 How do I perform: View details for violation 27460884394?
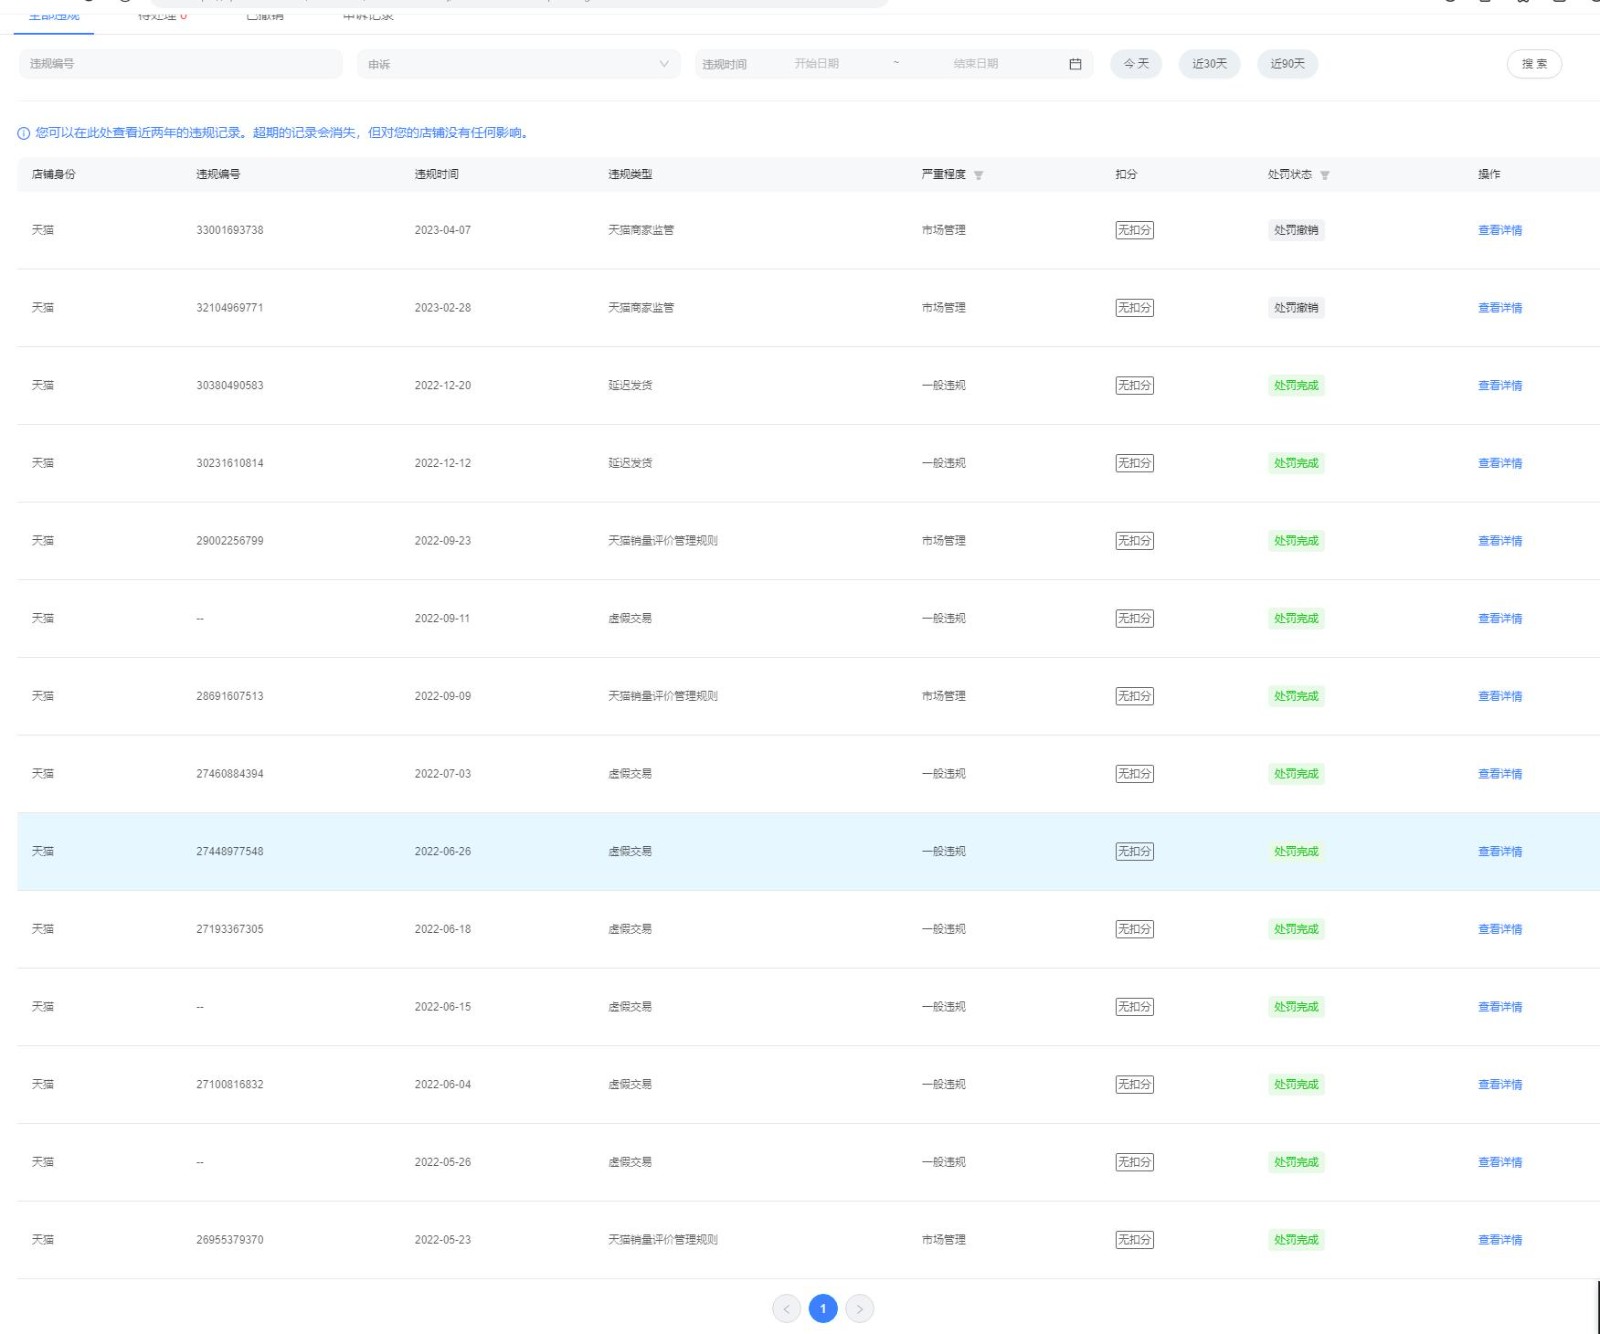pyautogui.click(x=1500, y=774)
